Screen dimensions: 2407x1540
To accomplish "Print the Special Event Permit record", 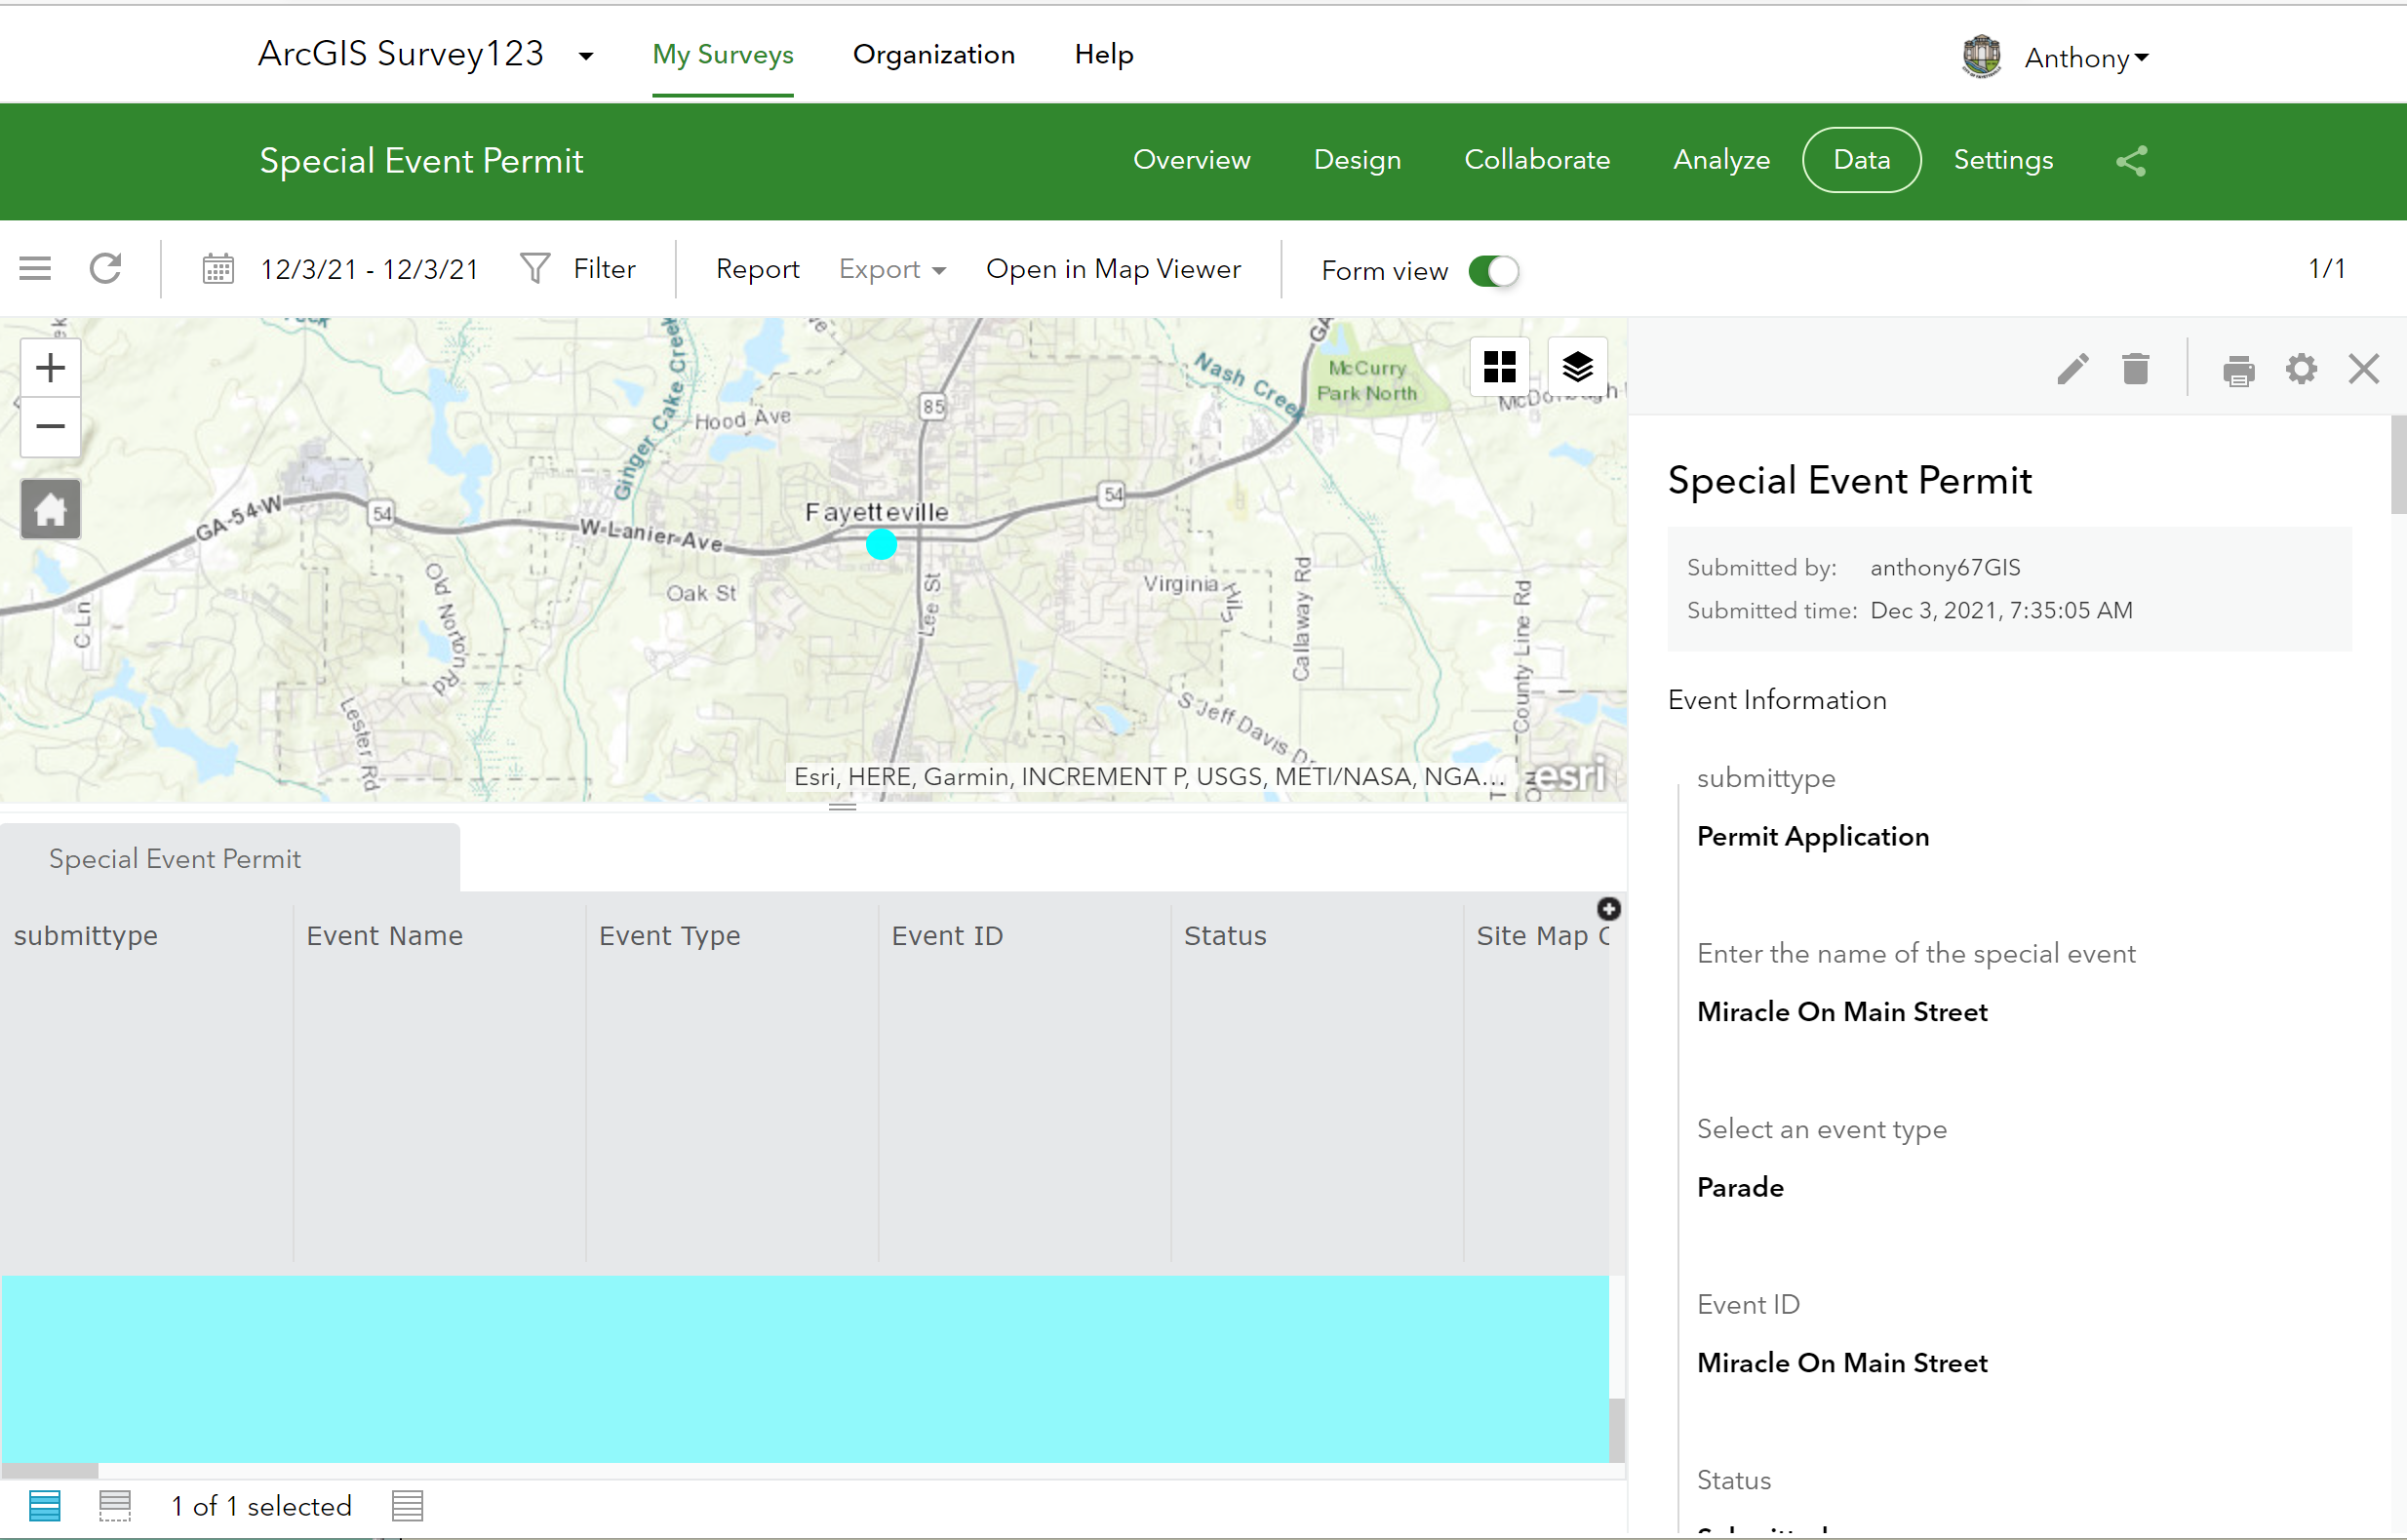I will pyautogui.click(x=2239, y=368).
